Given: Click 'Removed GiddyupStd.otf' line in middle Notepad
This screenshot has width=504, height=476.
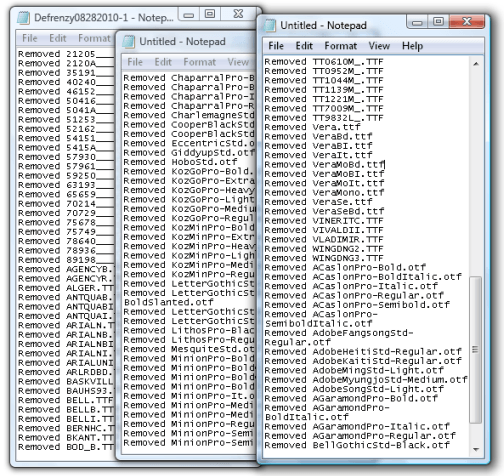Looking at the screenshot, I should tap(189, 153).
